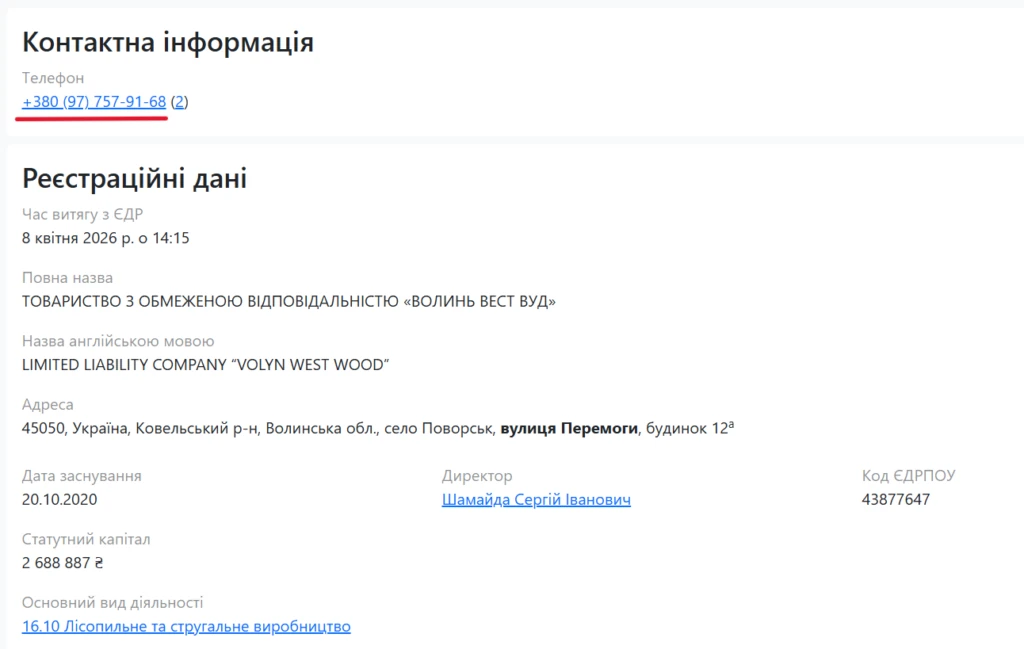The width and height of the screenshot is (1024, 649).
Task: Open director profile Шамайда Сергій Іванович
Action: 537,499
